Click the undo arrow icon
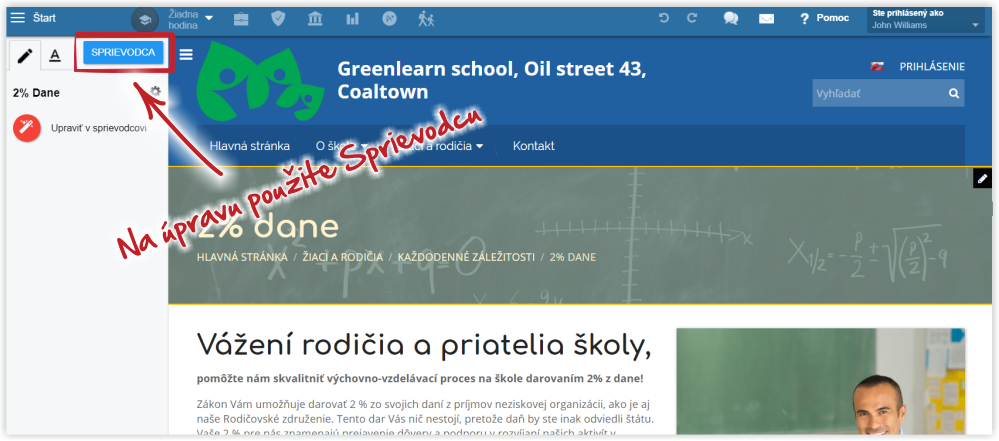Image resolution: width=999 pixels, height=441 pixels. coord(664,18)
